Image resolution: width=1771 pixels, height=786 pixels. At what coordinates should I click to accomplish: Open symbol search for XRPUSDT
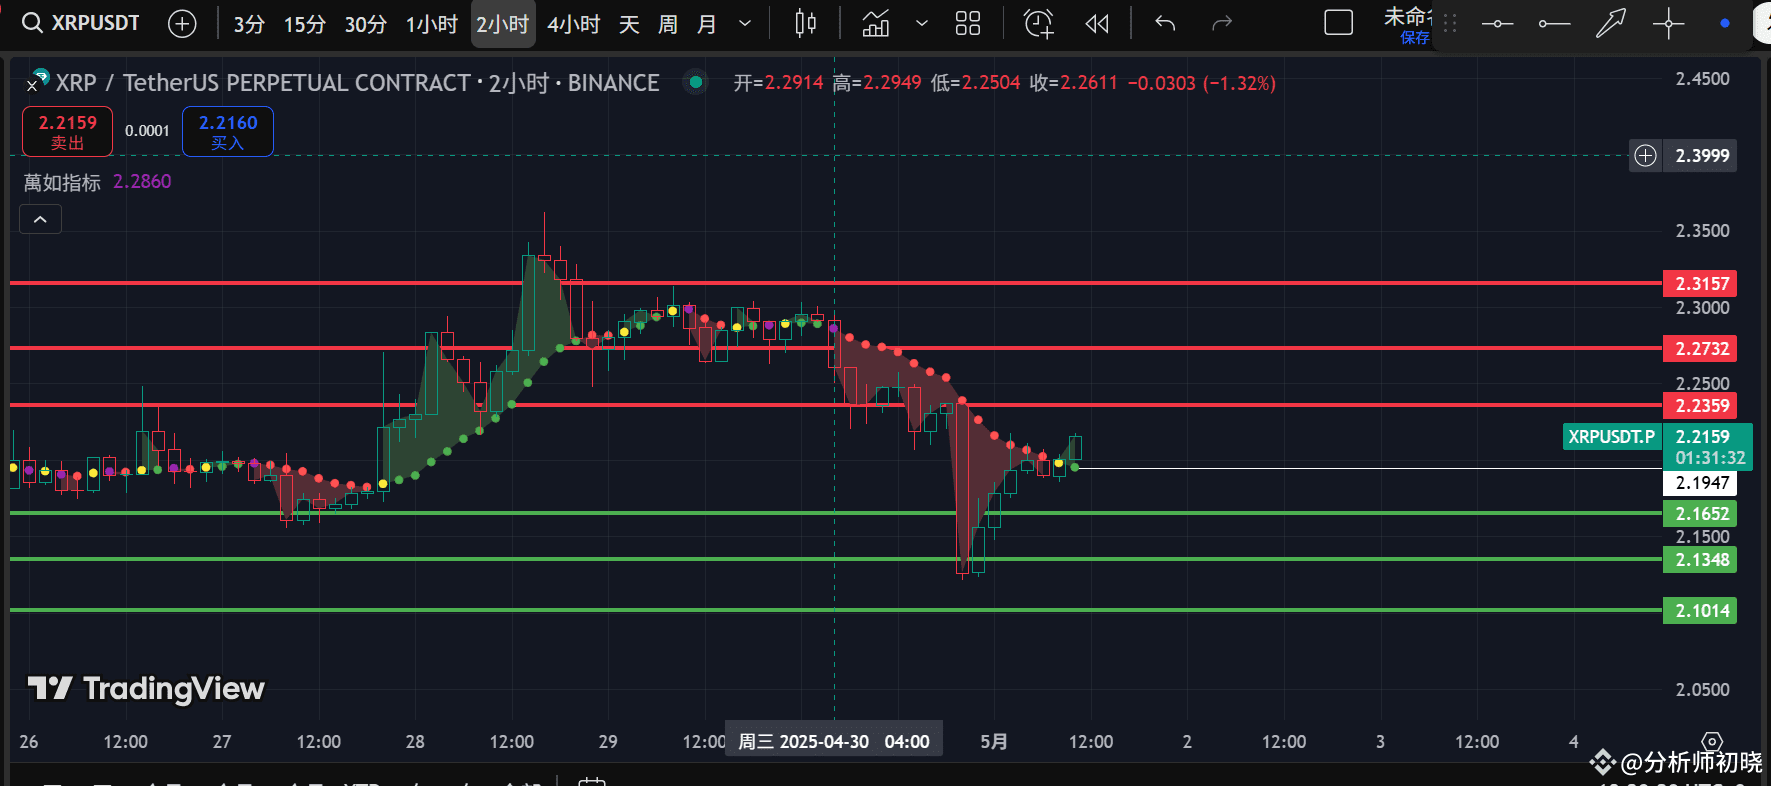(81, 23)
